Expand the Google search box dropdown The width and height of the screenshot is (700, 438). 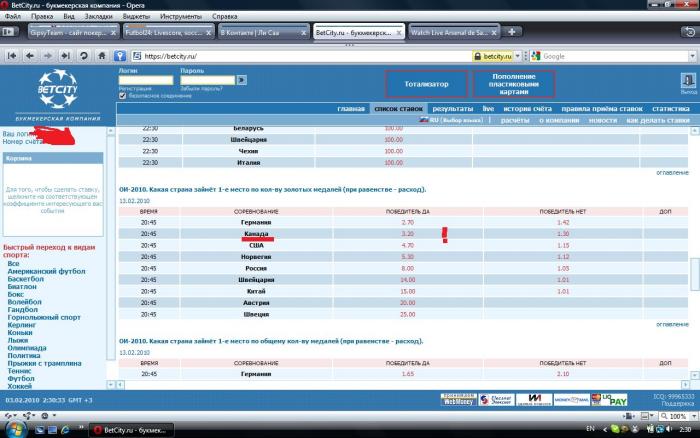[x=692, y=56]
